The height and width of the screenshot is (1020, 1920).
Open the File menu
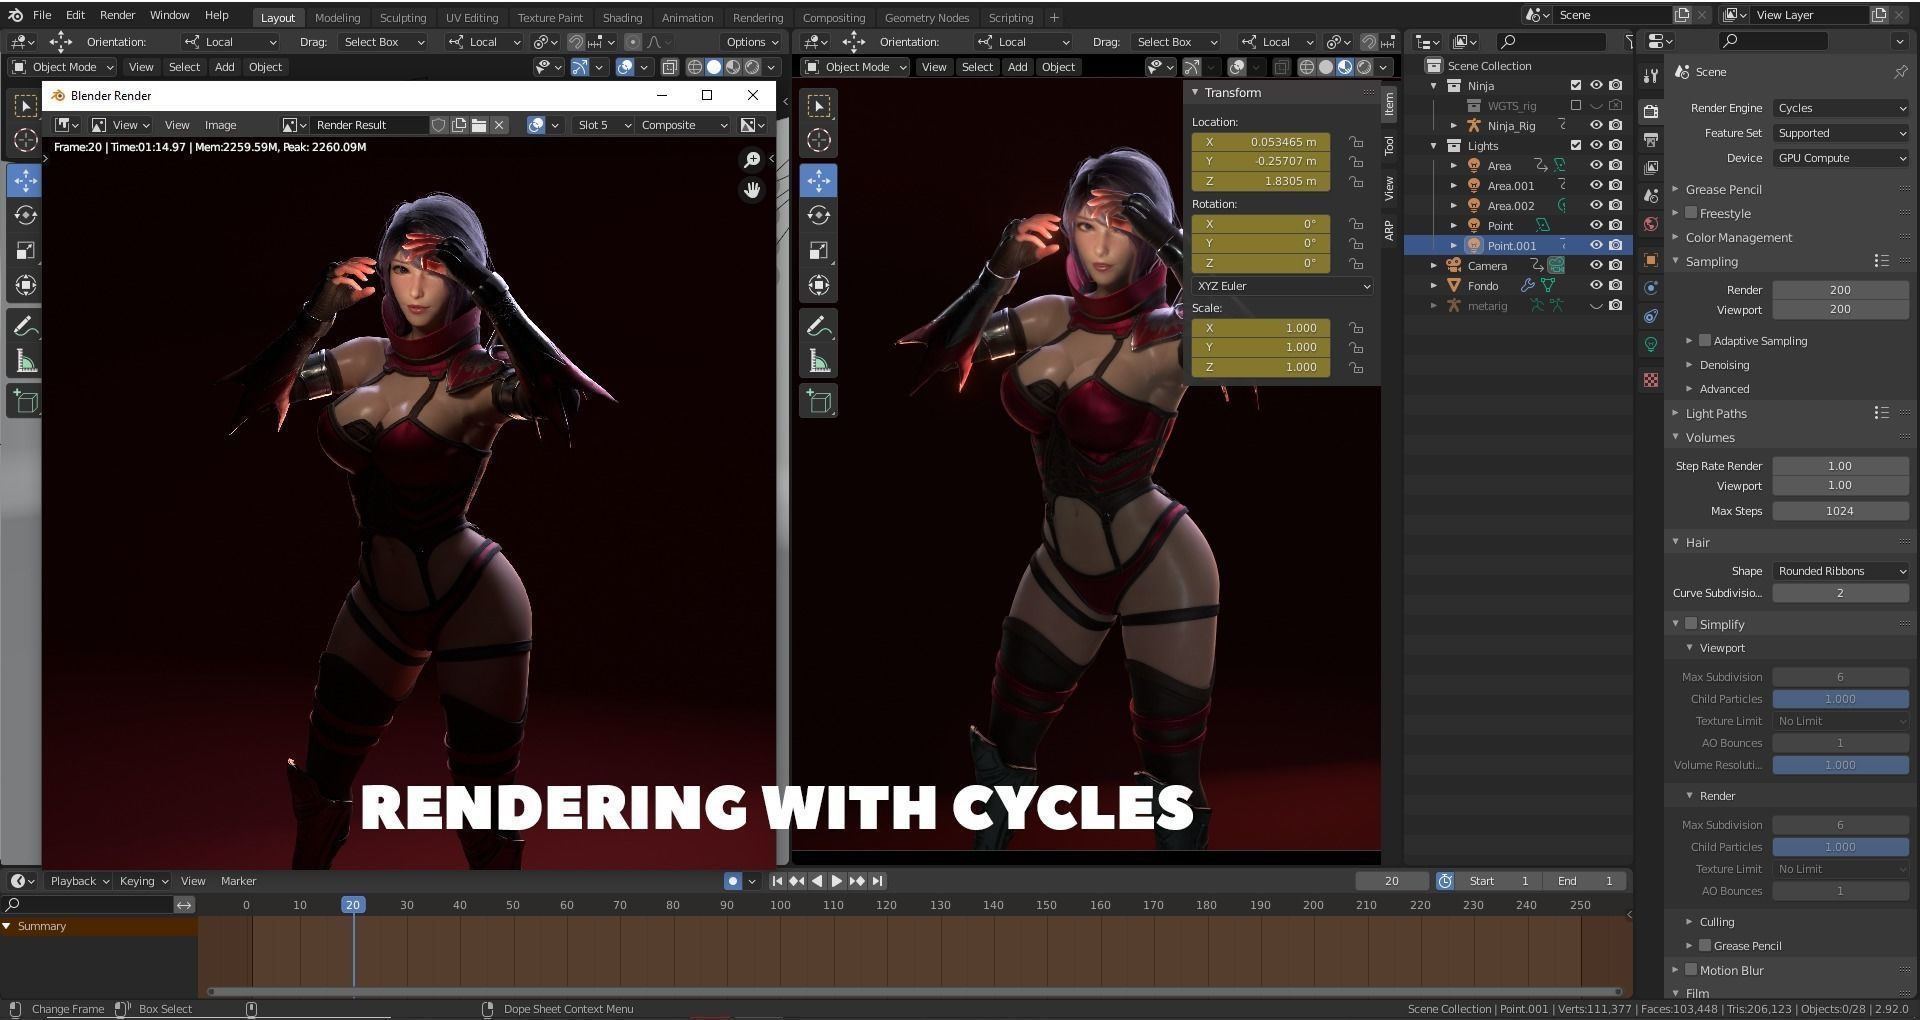(42, 15)
